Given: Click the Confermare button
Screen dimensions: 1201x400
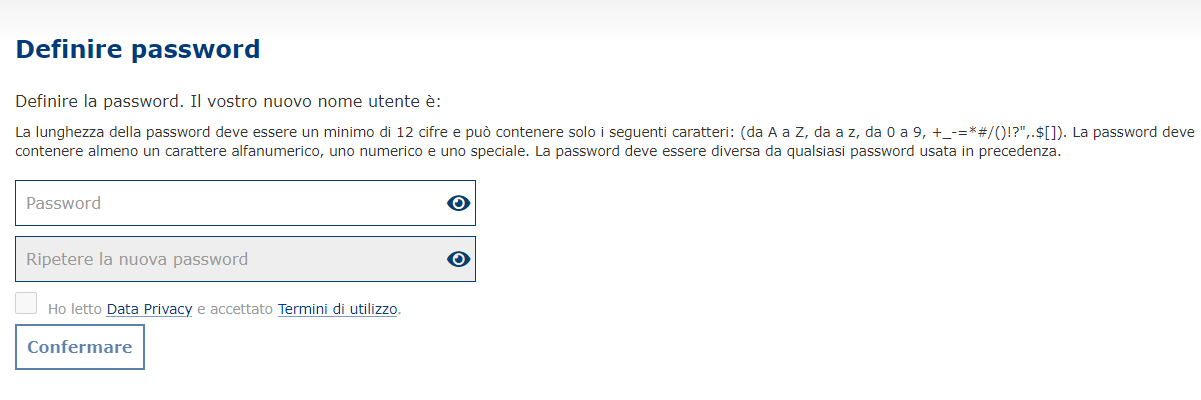Looking at the screenshot, I should coord(80,347).
